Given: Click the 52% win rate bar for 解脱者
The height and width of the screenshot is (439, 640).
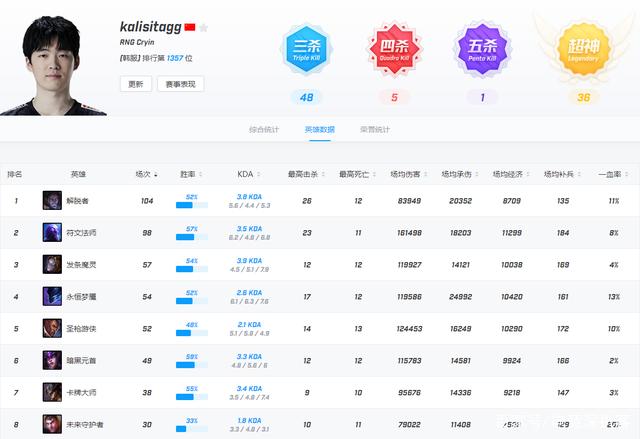Looking at the screenshot, I should pos(191,205).
